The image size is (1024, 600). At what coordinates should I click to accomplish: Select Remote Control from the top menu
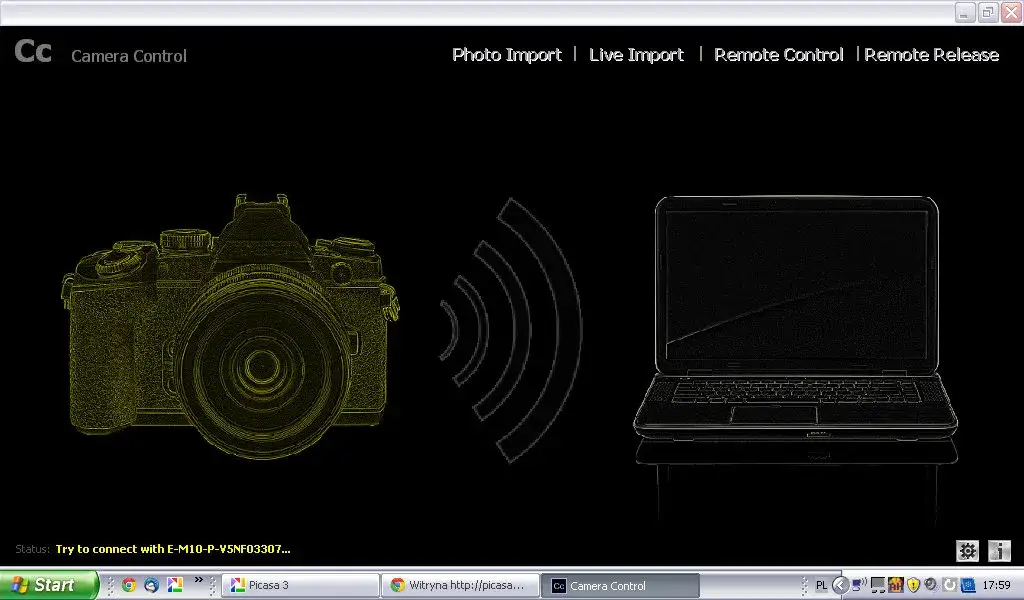(778, 55)
